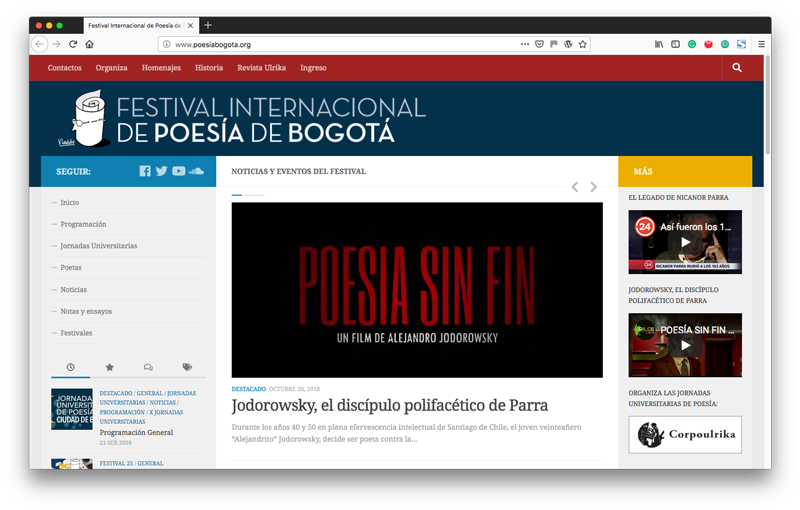The height and width of the screenshot is (510, 800).
Task: Open the Firefox library icon
Action: pyautogui.click(x=659, y=44)
